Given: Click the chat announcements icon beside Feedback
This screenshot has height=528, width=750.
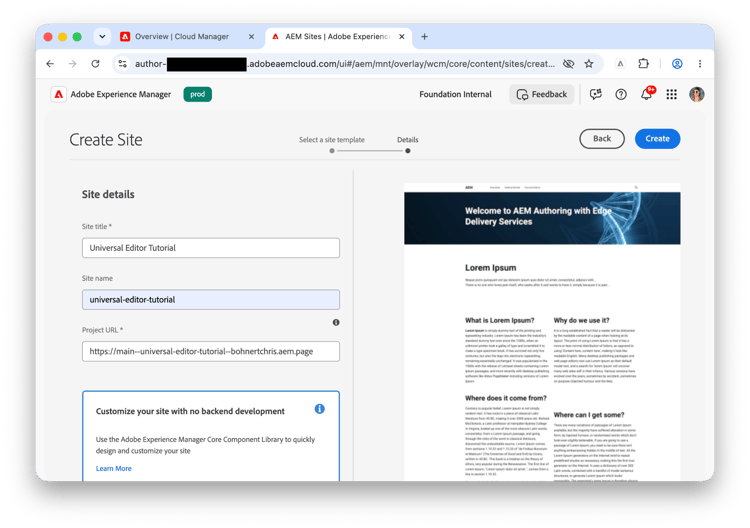Looking at the screenshot, I should pyautogui.click(x=596, y=94).
